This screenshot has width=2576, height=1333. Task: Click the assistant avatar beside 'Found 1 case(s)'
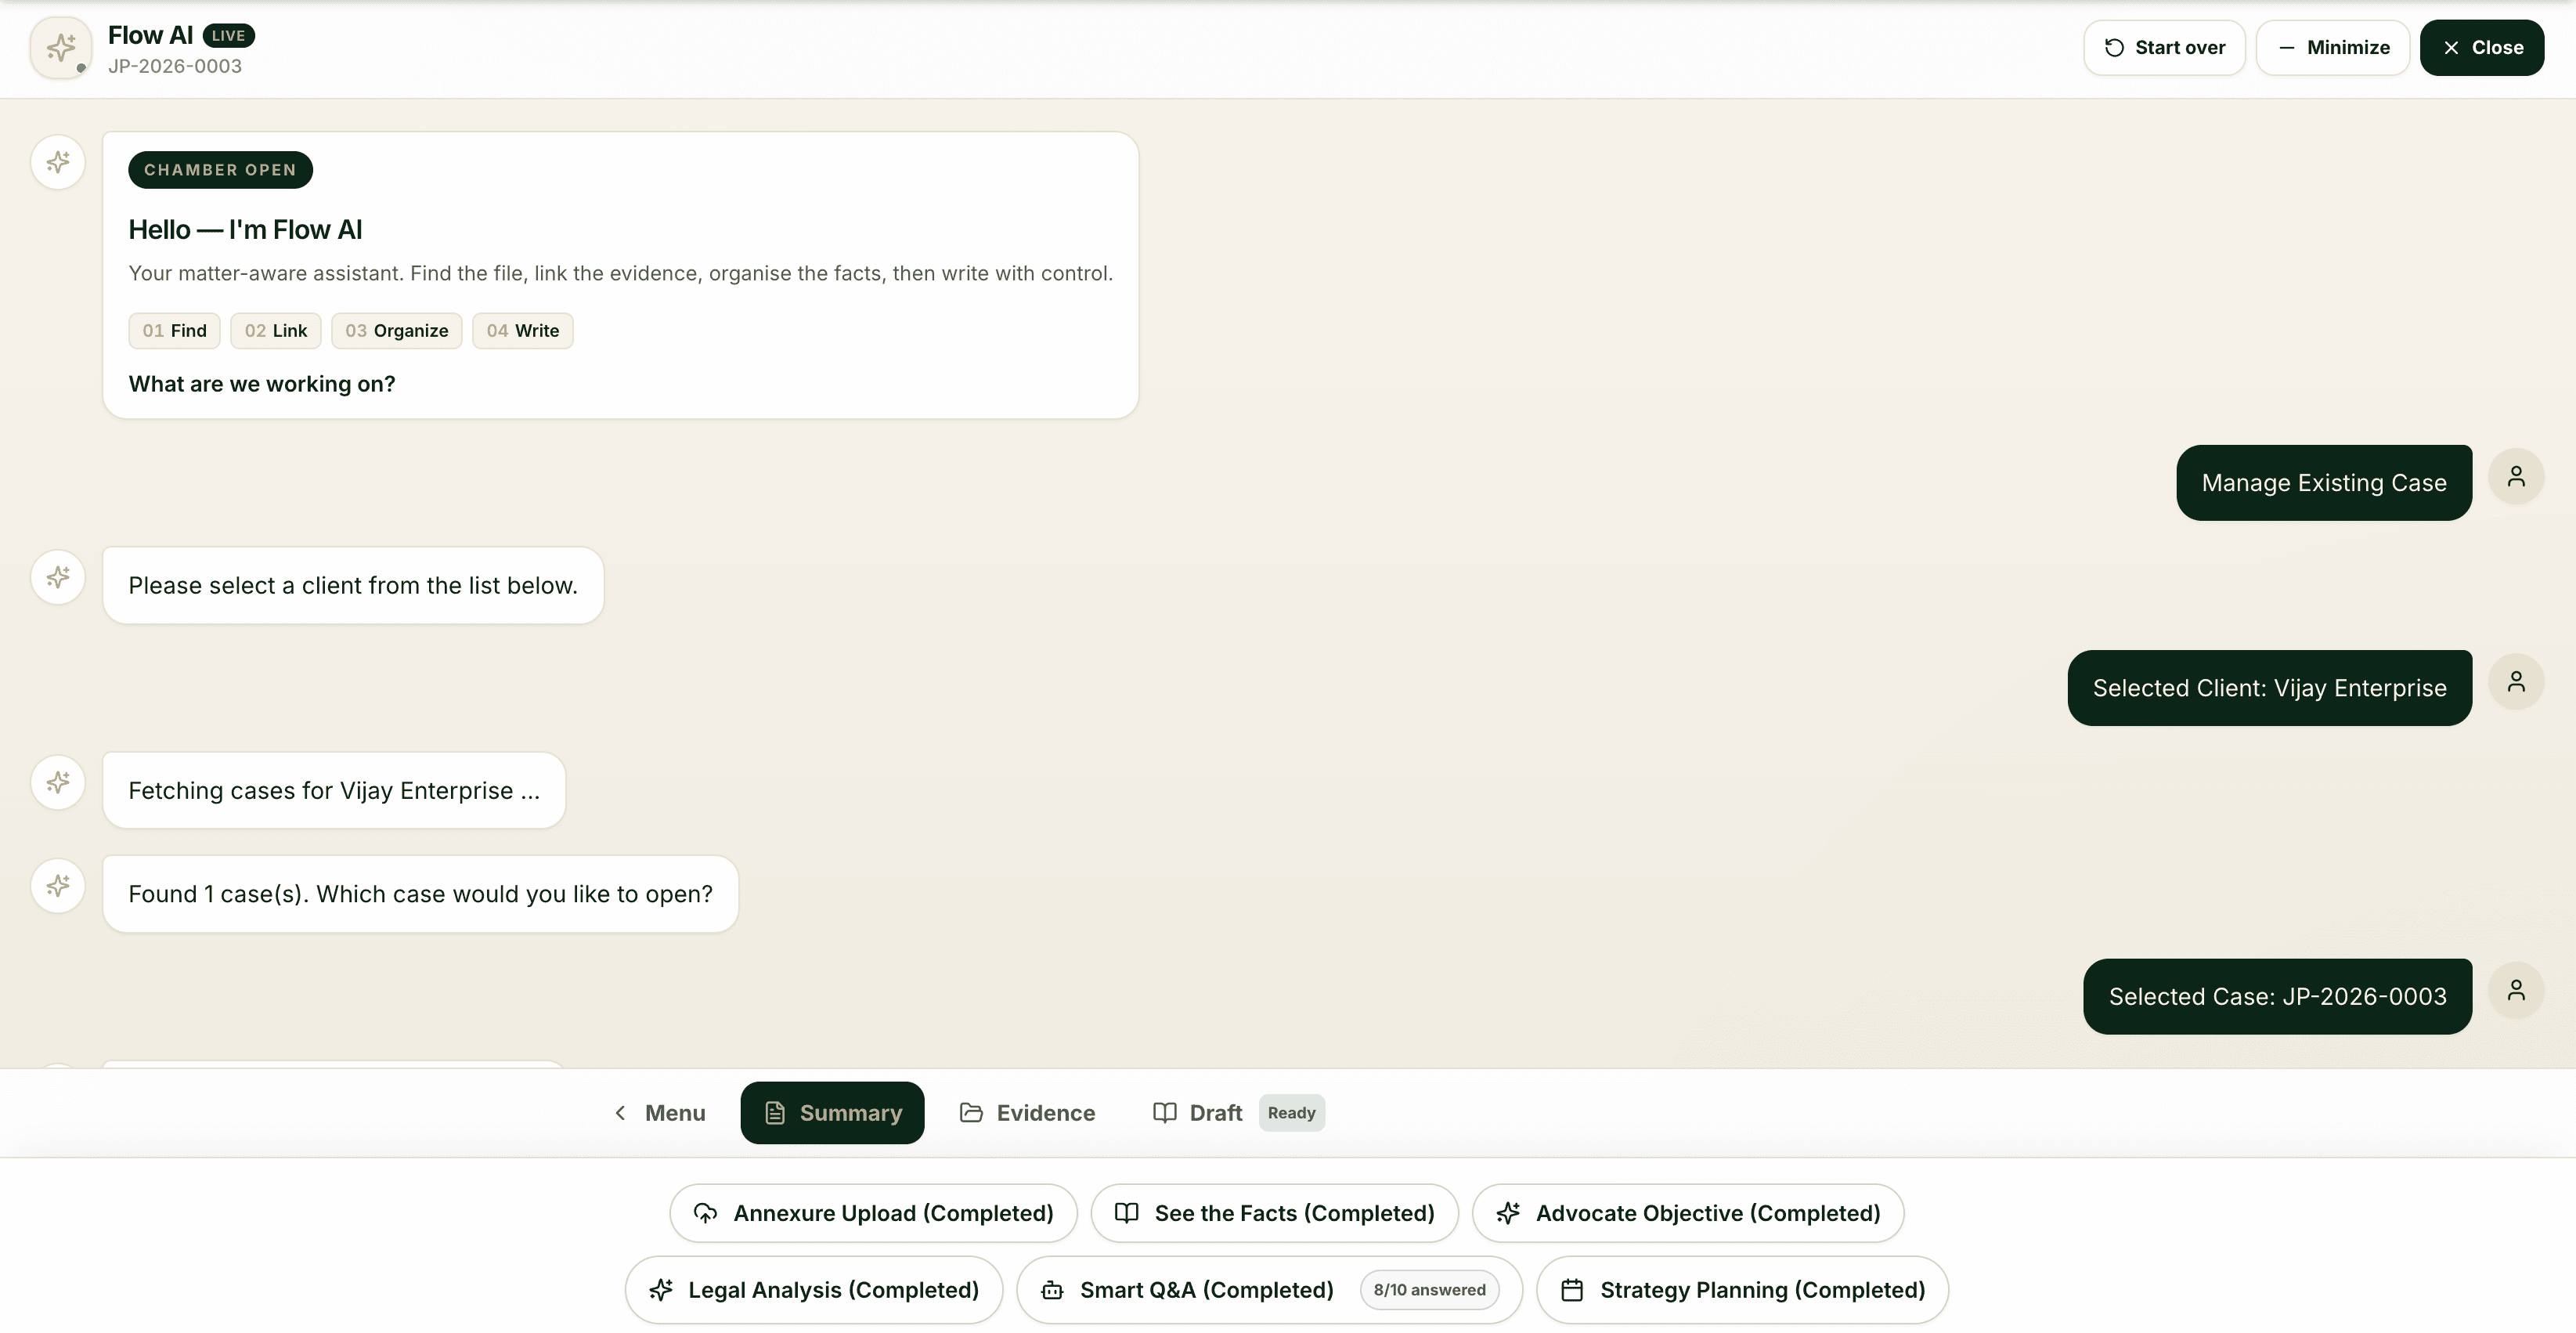(58, 885)
